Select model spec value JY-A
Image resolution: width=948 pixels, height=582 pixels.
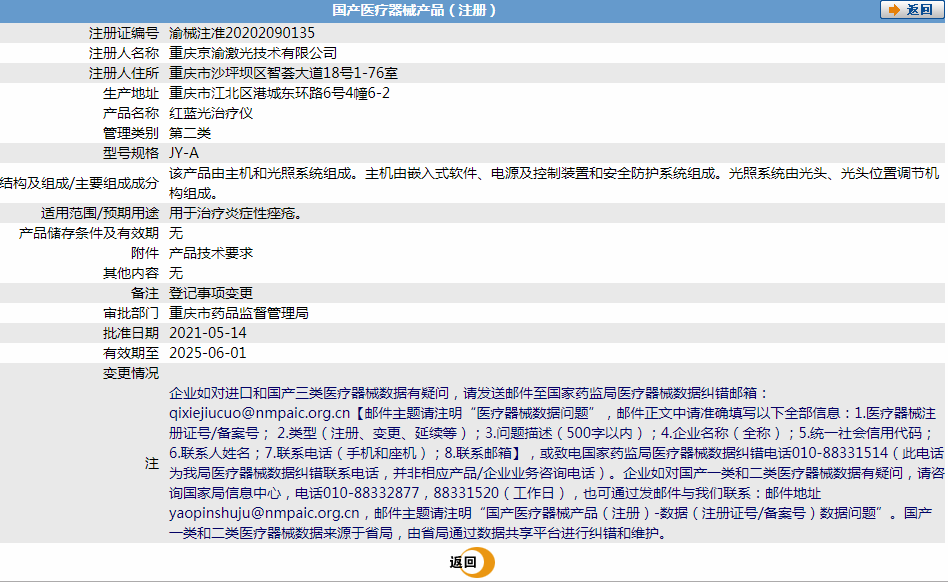(184, 153)
